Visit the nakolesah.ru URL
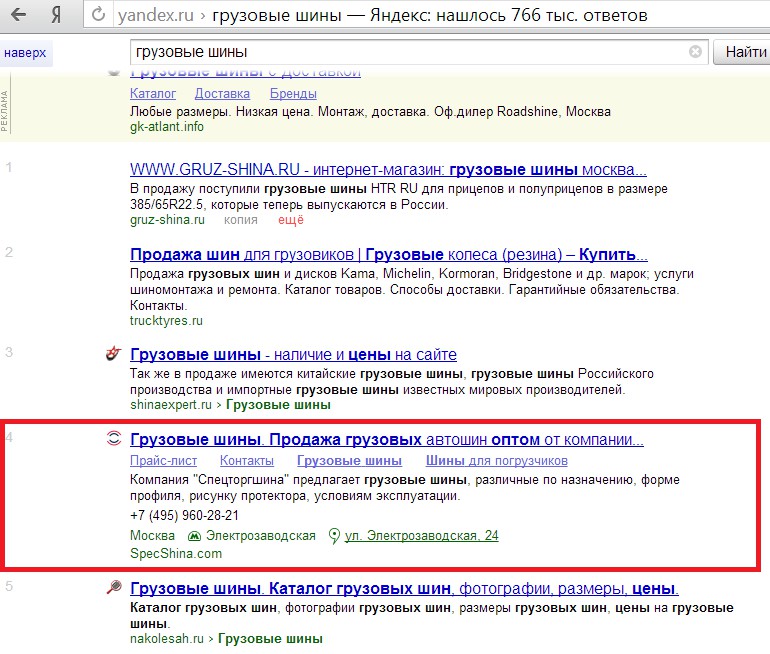Viewport: 770px width, 654px height. tap(166, 638)
